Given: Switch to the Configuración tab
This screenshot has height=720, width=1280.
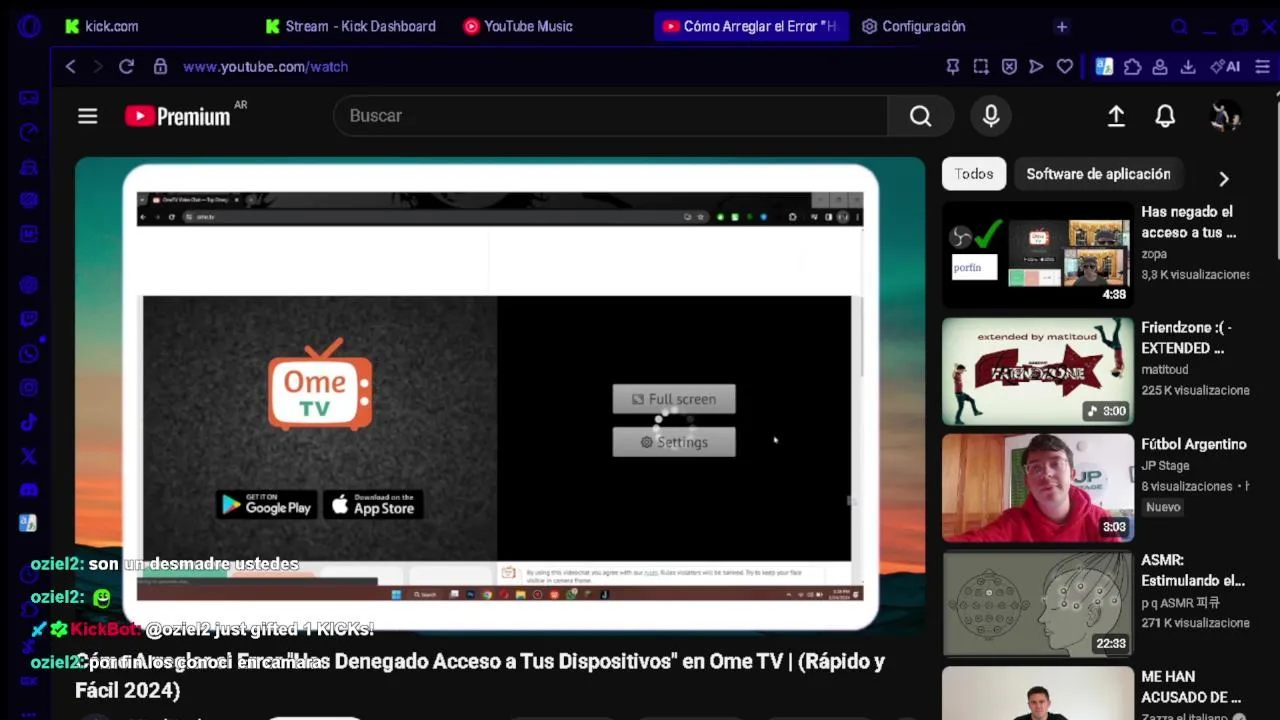Looking at the screenshot, I should [x=914, y=26].
